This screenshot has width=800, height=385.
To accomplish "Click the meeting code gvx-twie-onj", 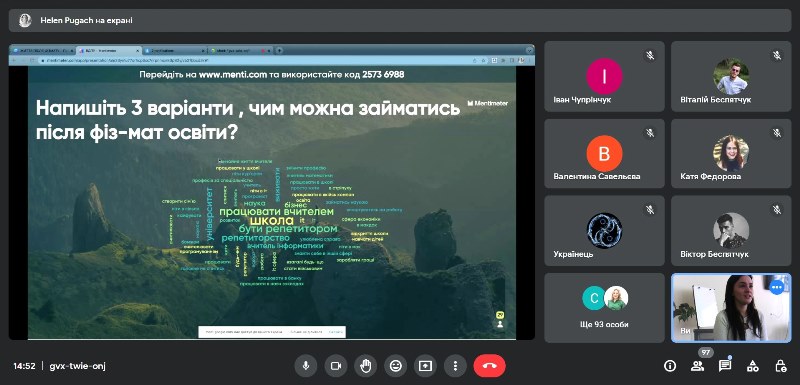I will (x=78, y=366).
